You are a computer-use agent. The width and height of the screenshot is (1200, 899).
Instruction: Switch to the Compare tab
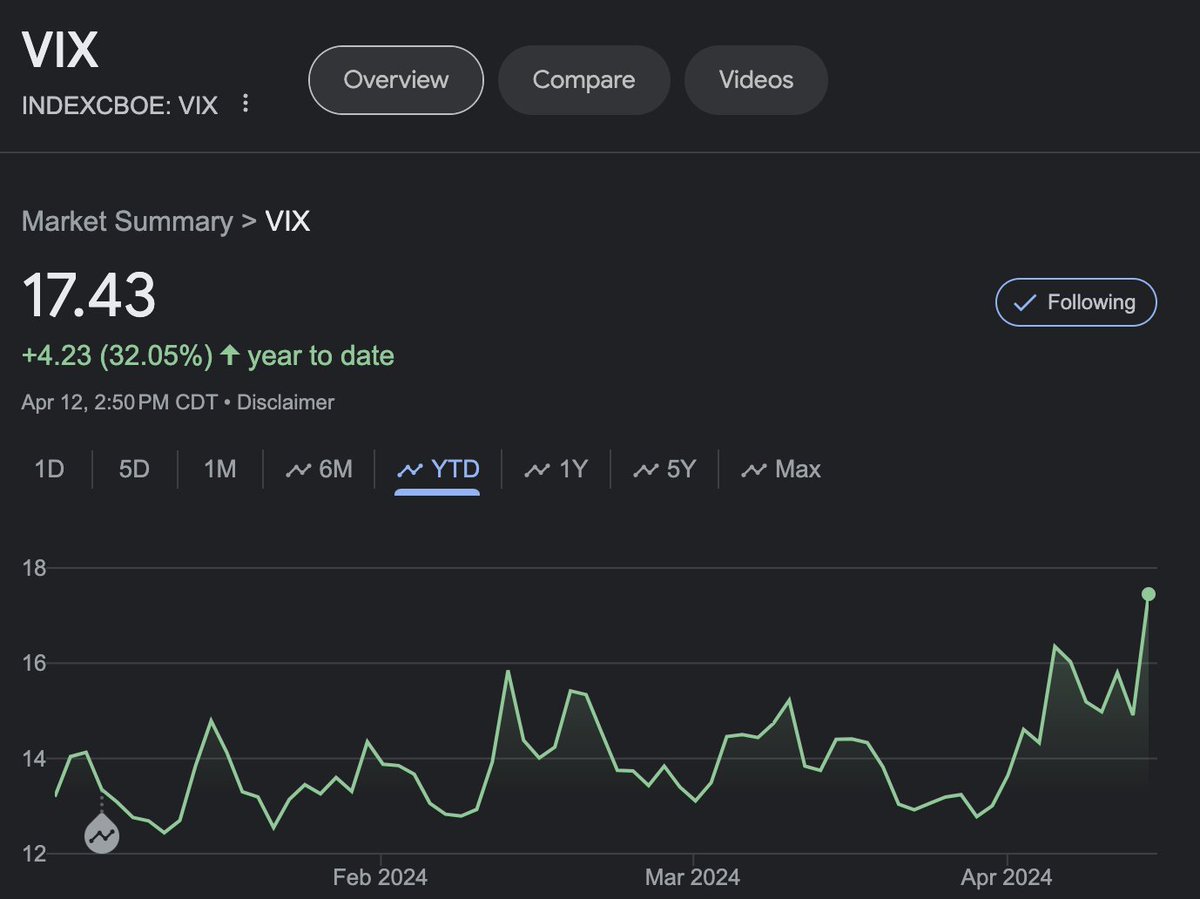pos(584,80)
